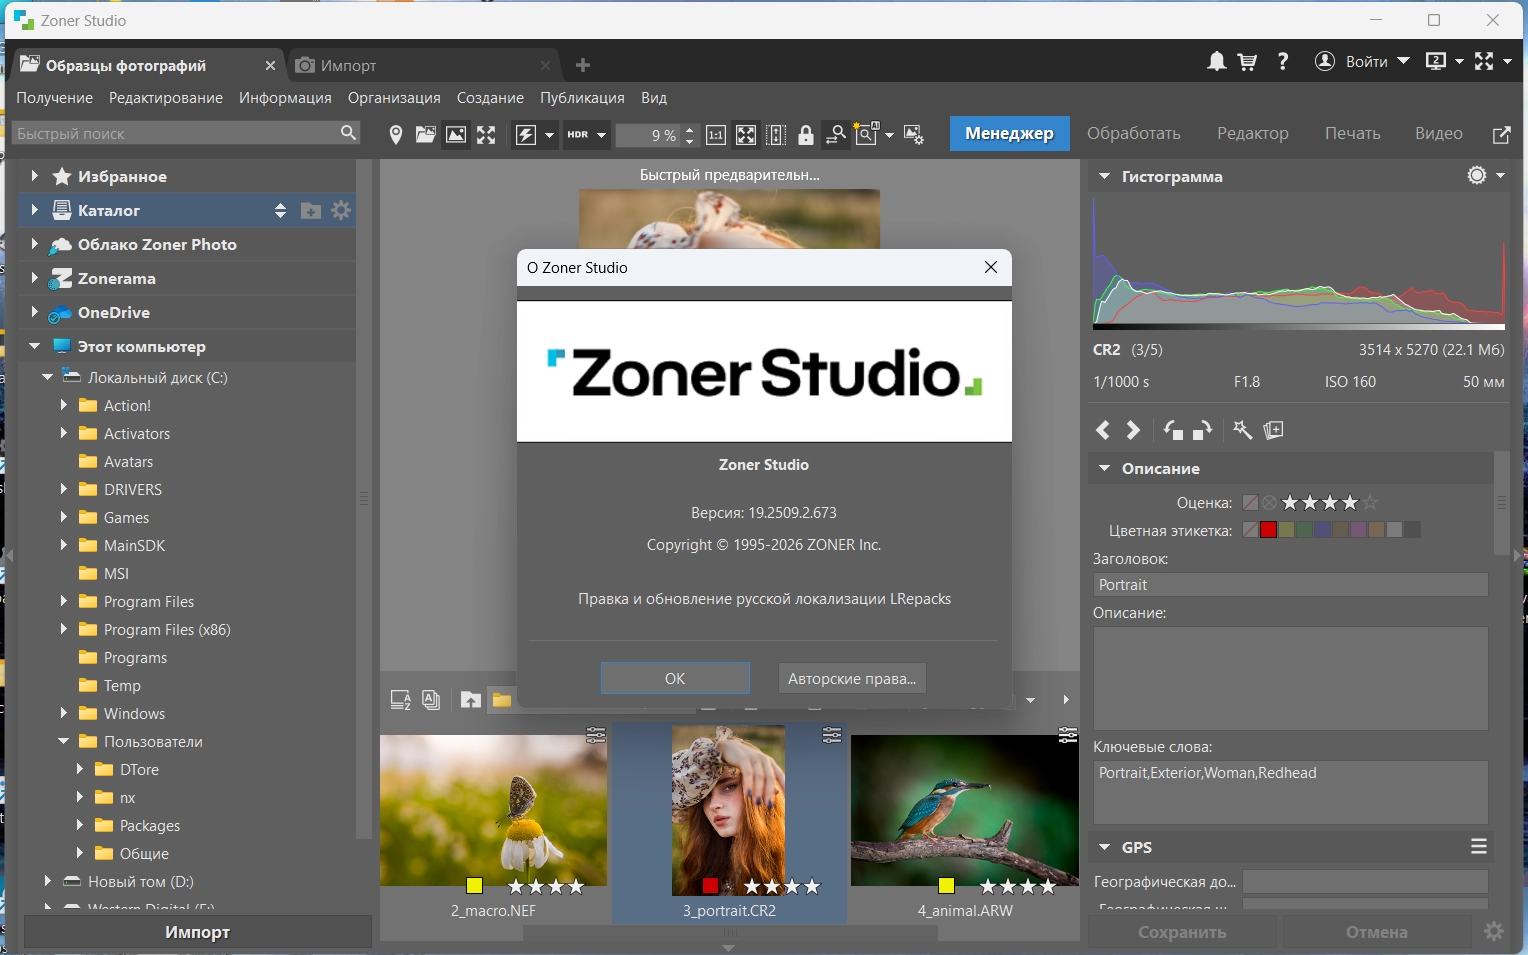Open the HDR dropdown arrow
The width and height of the screenshot is (1528, 955).
click(601, 135)
